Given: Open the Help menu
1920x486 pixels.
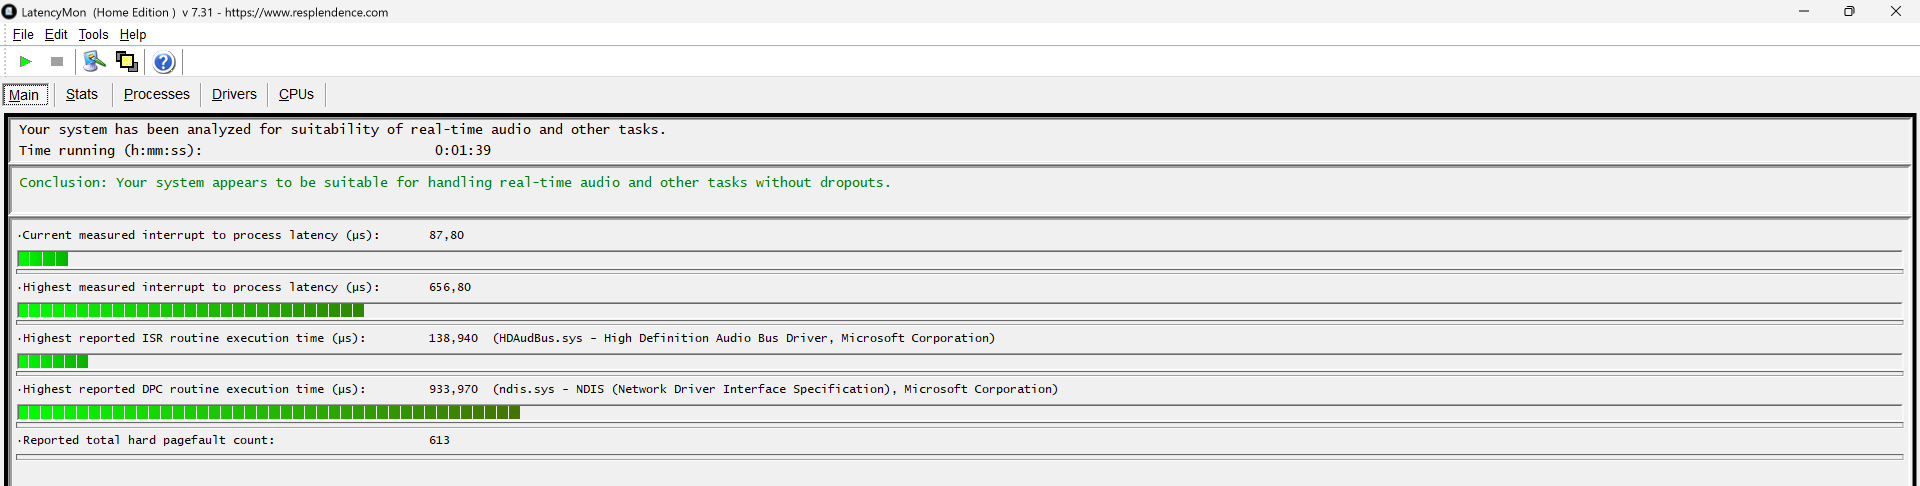Looking at the screenshot, I should [x=133, y=34].
